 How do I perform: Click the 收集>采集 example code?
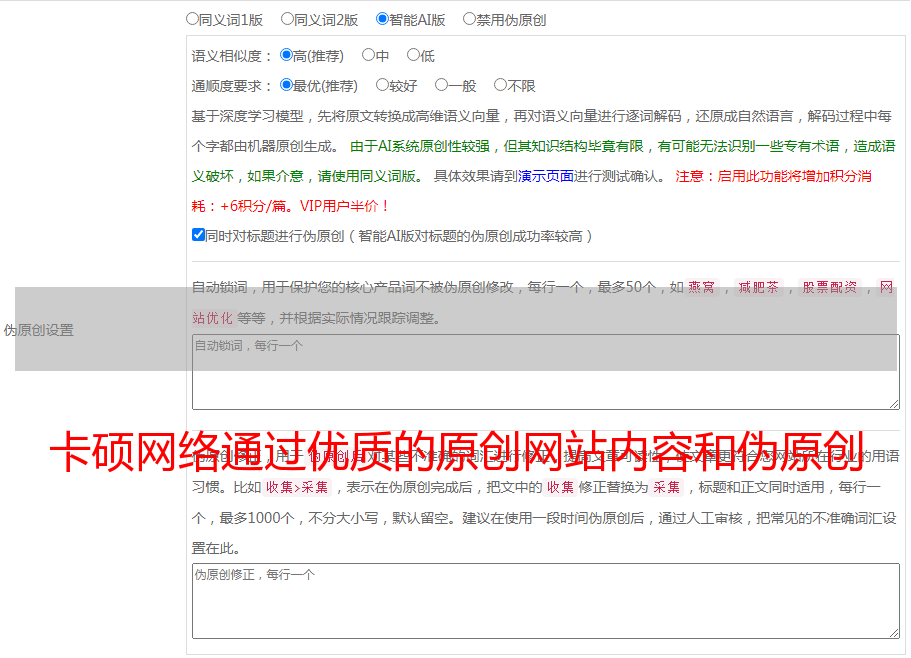(297, 488)
